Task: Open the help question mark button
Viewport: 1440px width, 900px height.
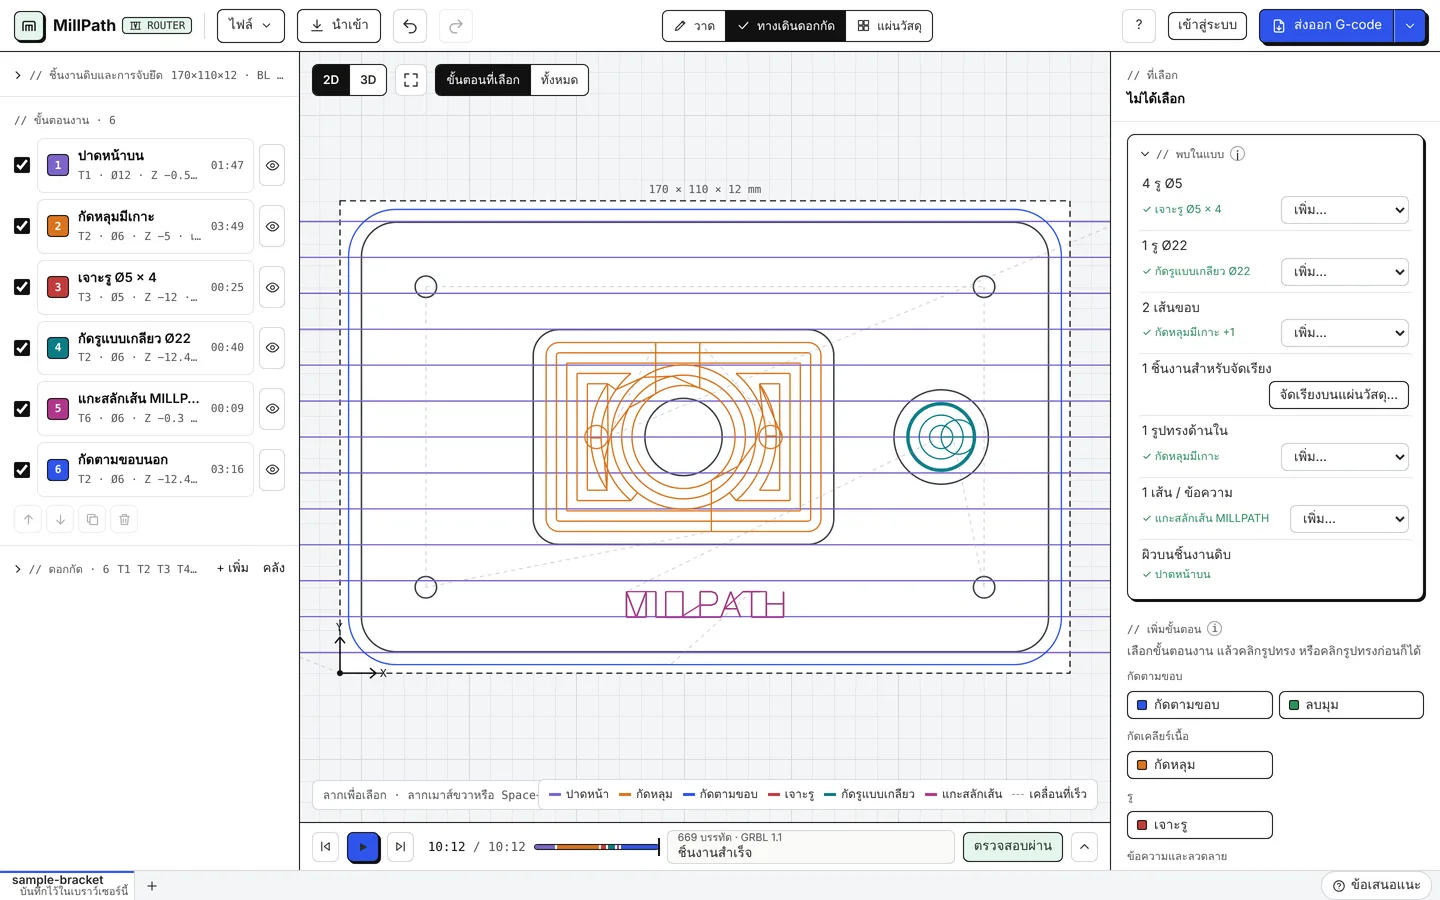Action: (1139, 26)
